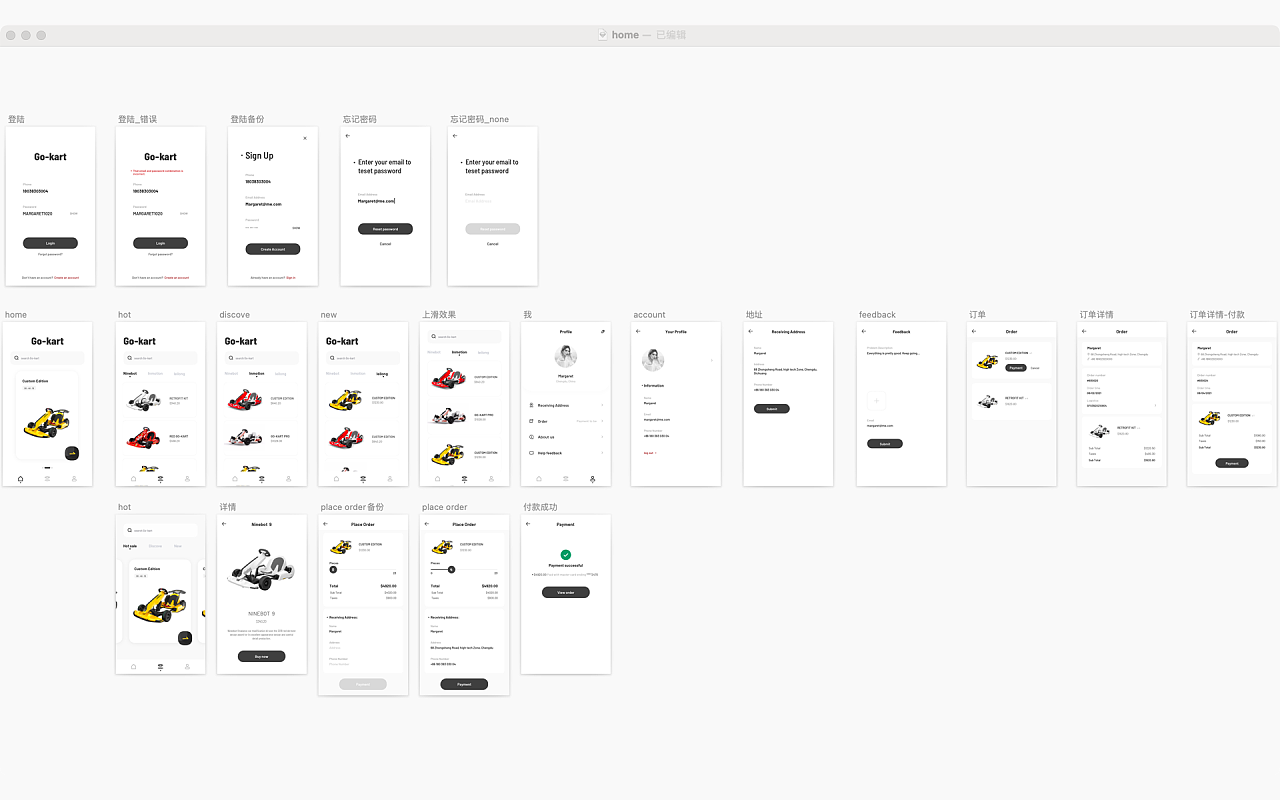
Task: Click Submit button on feedback artboard
Action: click(884, 443)
